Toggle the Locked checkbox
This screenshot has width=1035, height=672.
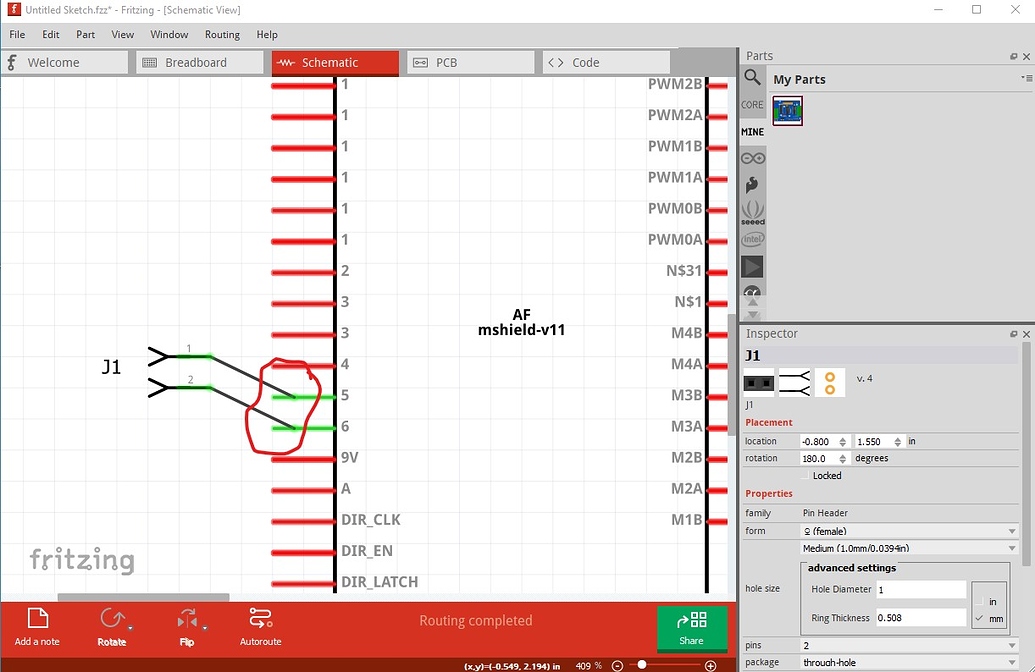[x=806, y=476]
